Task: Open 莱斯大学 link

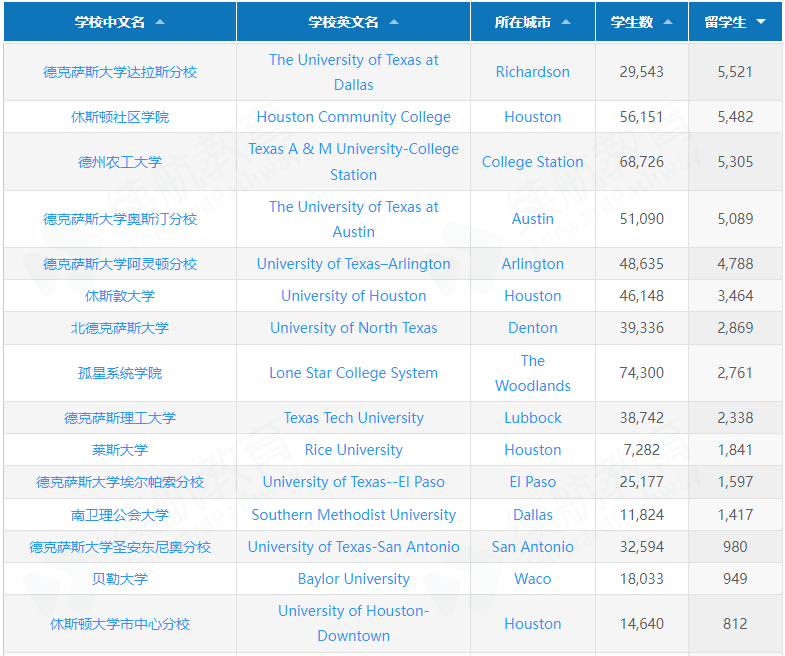Action: click(x=120, y=451)
